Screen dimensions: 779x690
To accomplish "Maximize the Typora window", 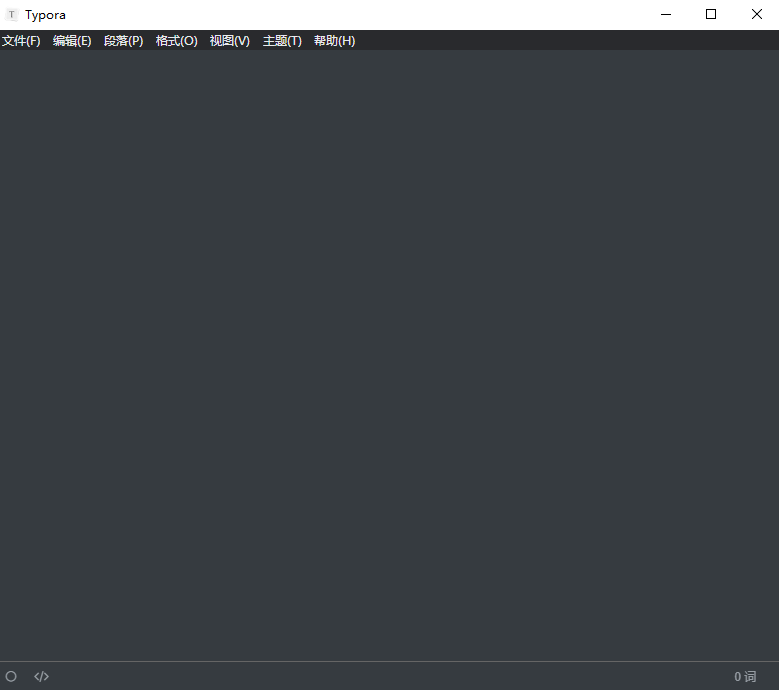I will (711, 14).
